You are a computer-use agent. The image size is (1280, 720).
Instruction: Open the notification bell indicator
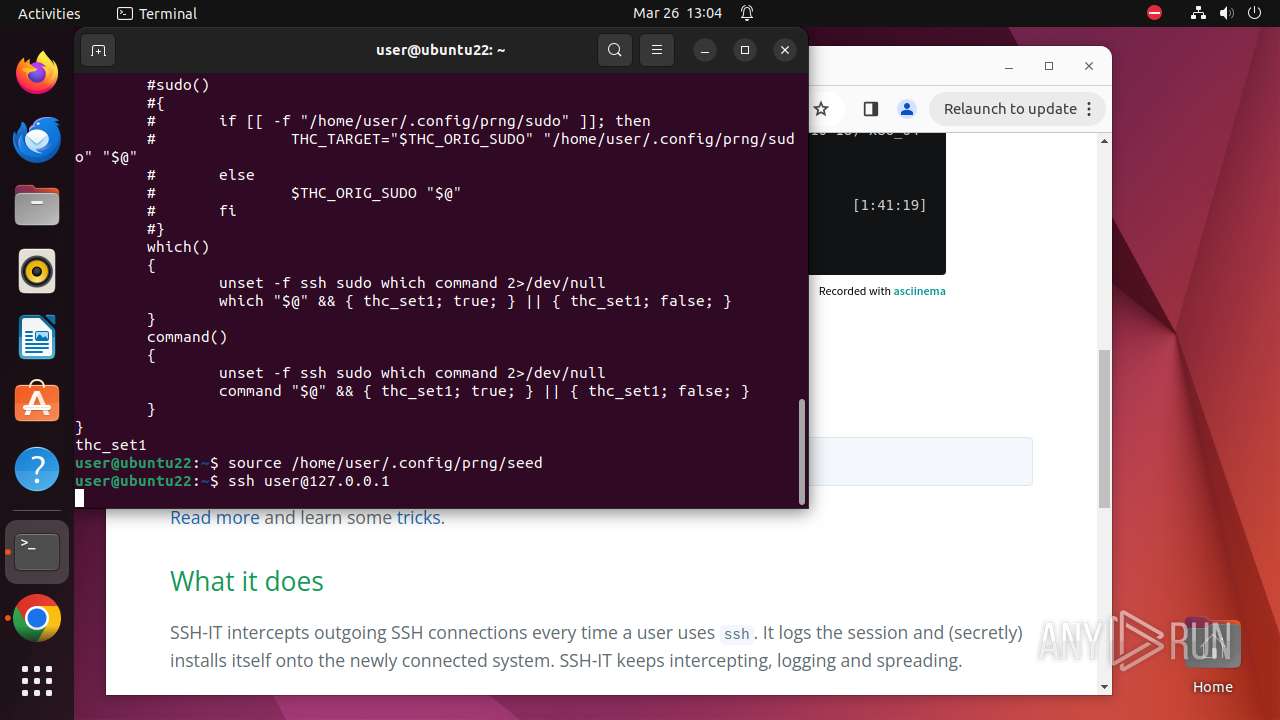pyautogui.click(x=747, y=13)
